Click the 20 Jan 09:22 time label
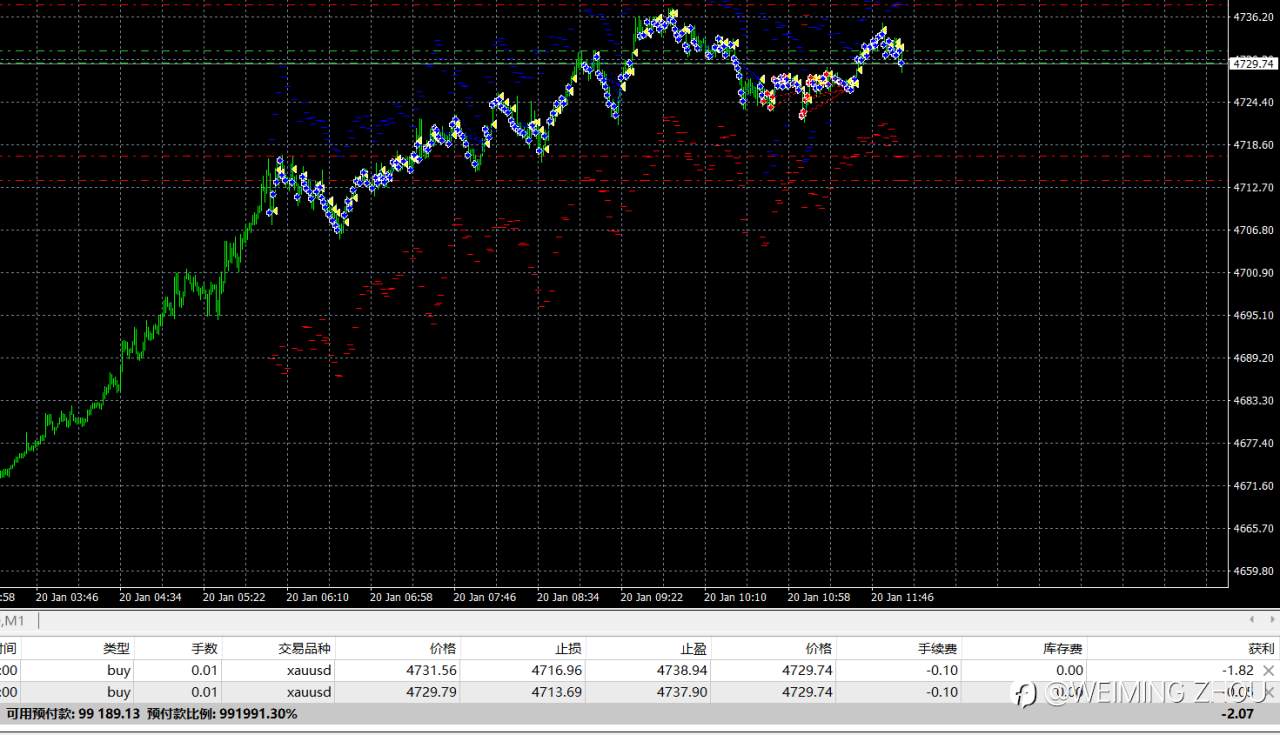 [x=652, y=597]
